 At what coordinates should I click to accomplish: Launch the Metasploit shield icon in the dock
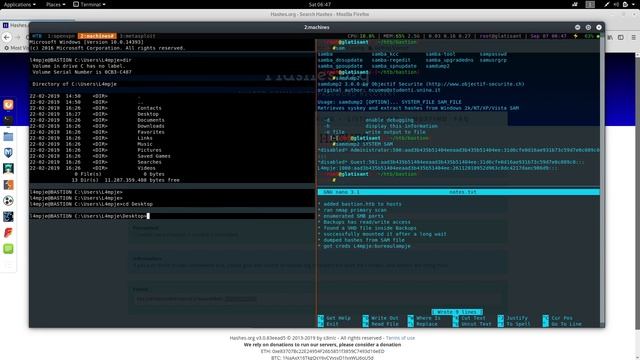coord(8,153)
